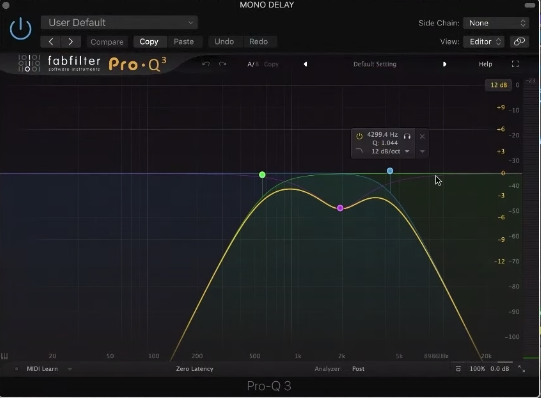Close the plugin window
This screenshot has width=541, height=398.
pyautogui.click(x=6, y=5)
